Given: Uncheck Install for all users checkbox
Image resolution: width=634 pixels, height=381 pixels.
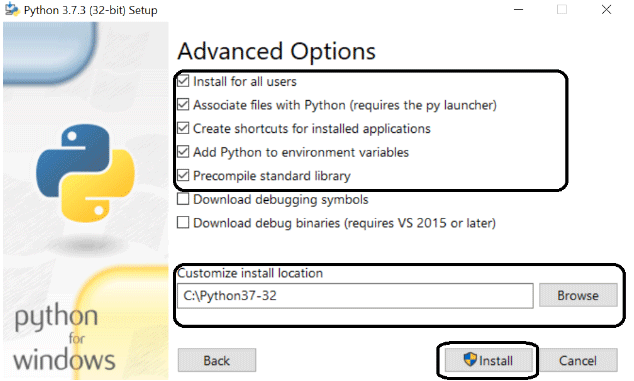Looking at the screenshot, I should click(183, 81).
